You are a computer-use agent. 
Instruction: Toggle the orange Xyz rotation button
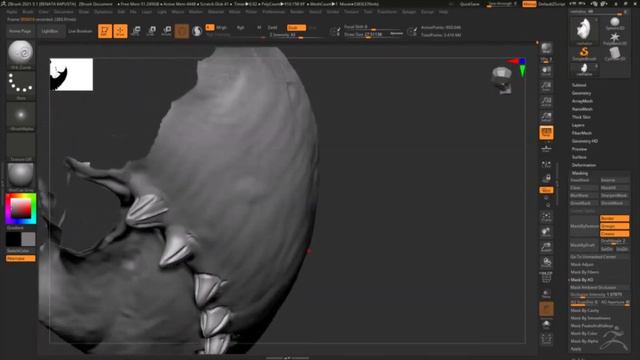click(x=546, y=190)
